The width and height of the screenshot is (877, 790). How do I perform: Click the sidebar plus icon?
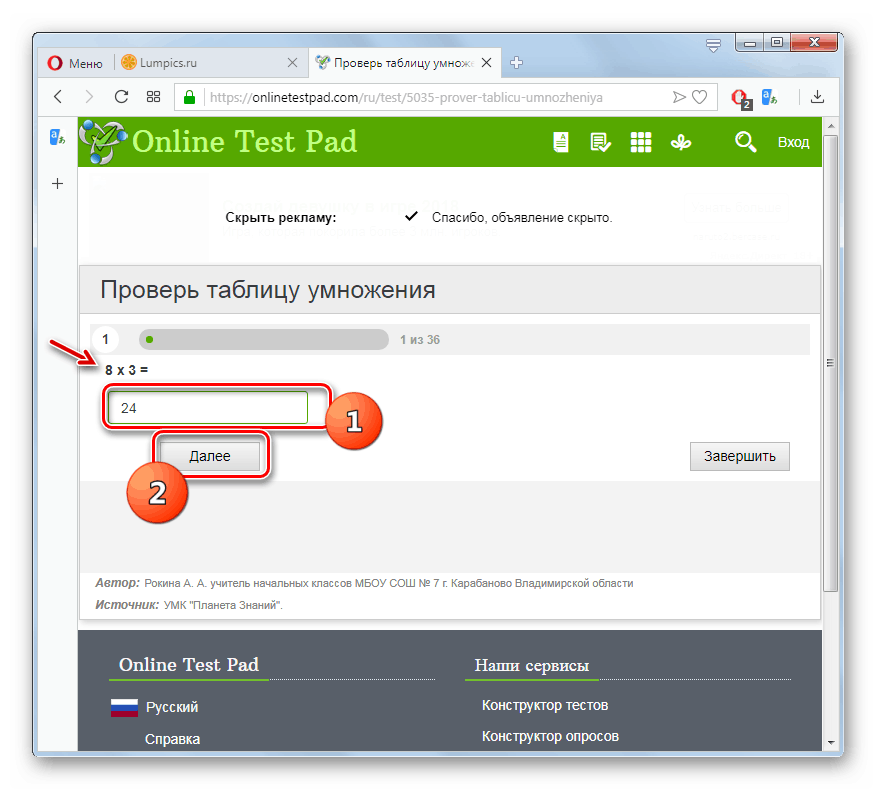click(58, 184)
